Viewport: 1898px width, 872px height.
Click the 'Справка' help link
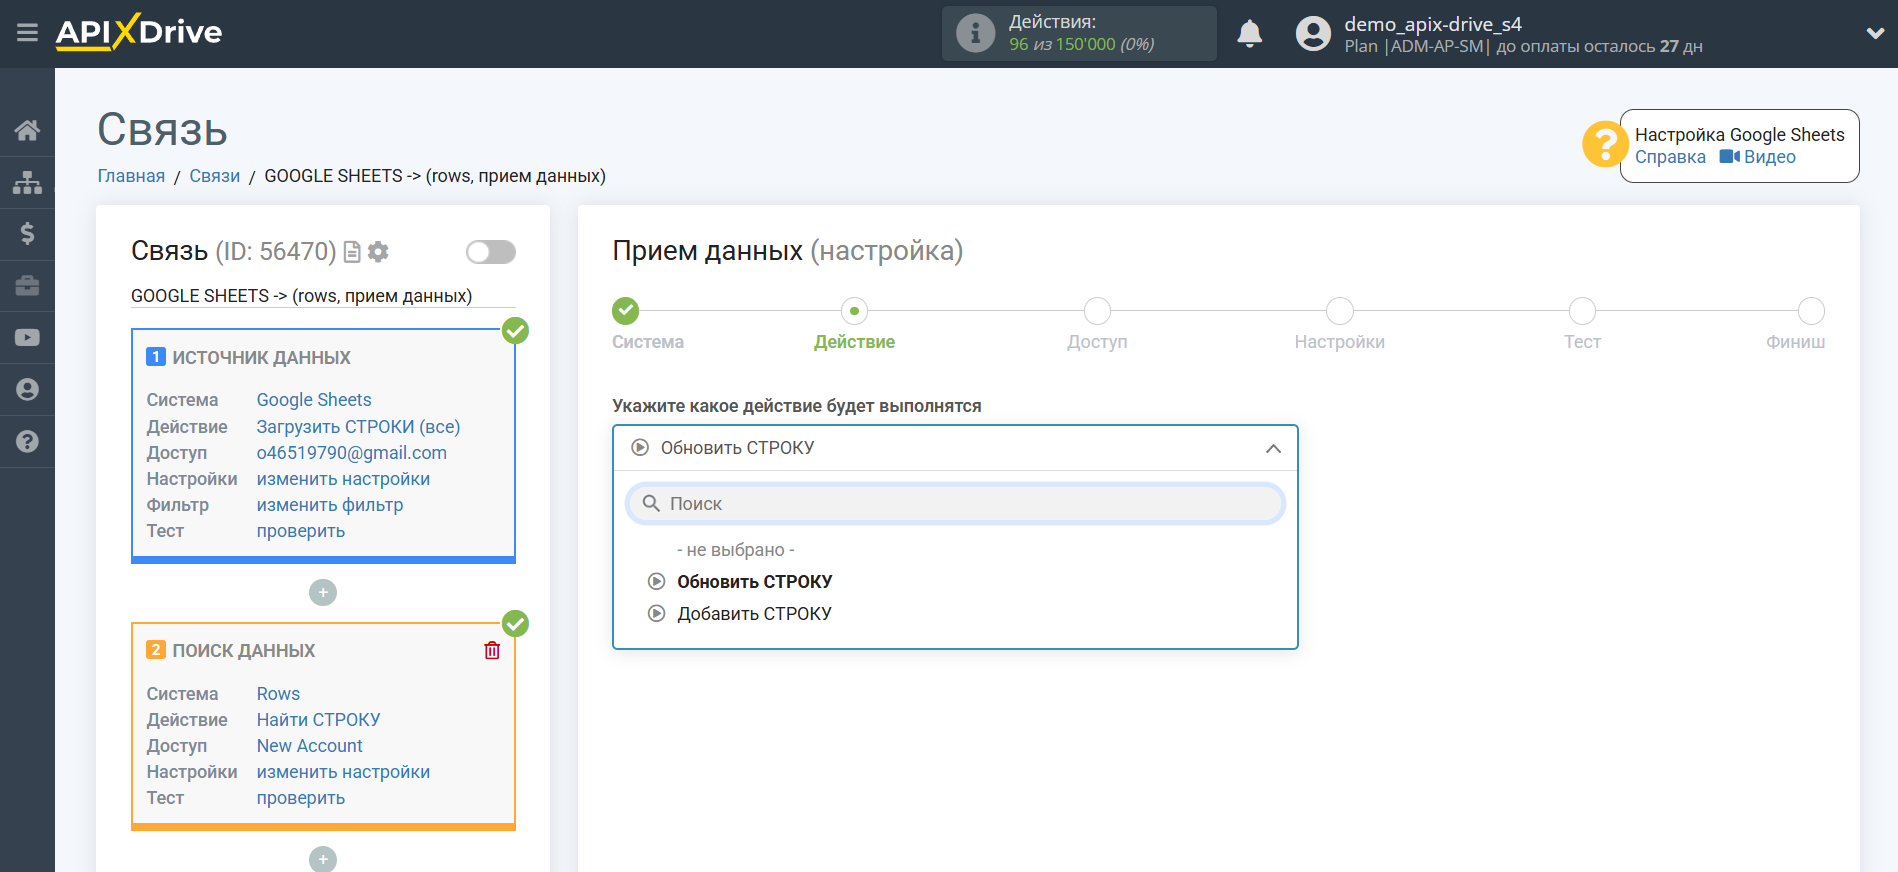pos(1670,157)
